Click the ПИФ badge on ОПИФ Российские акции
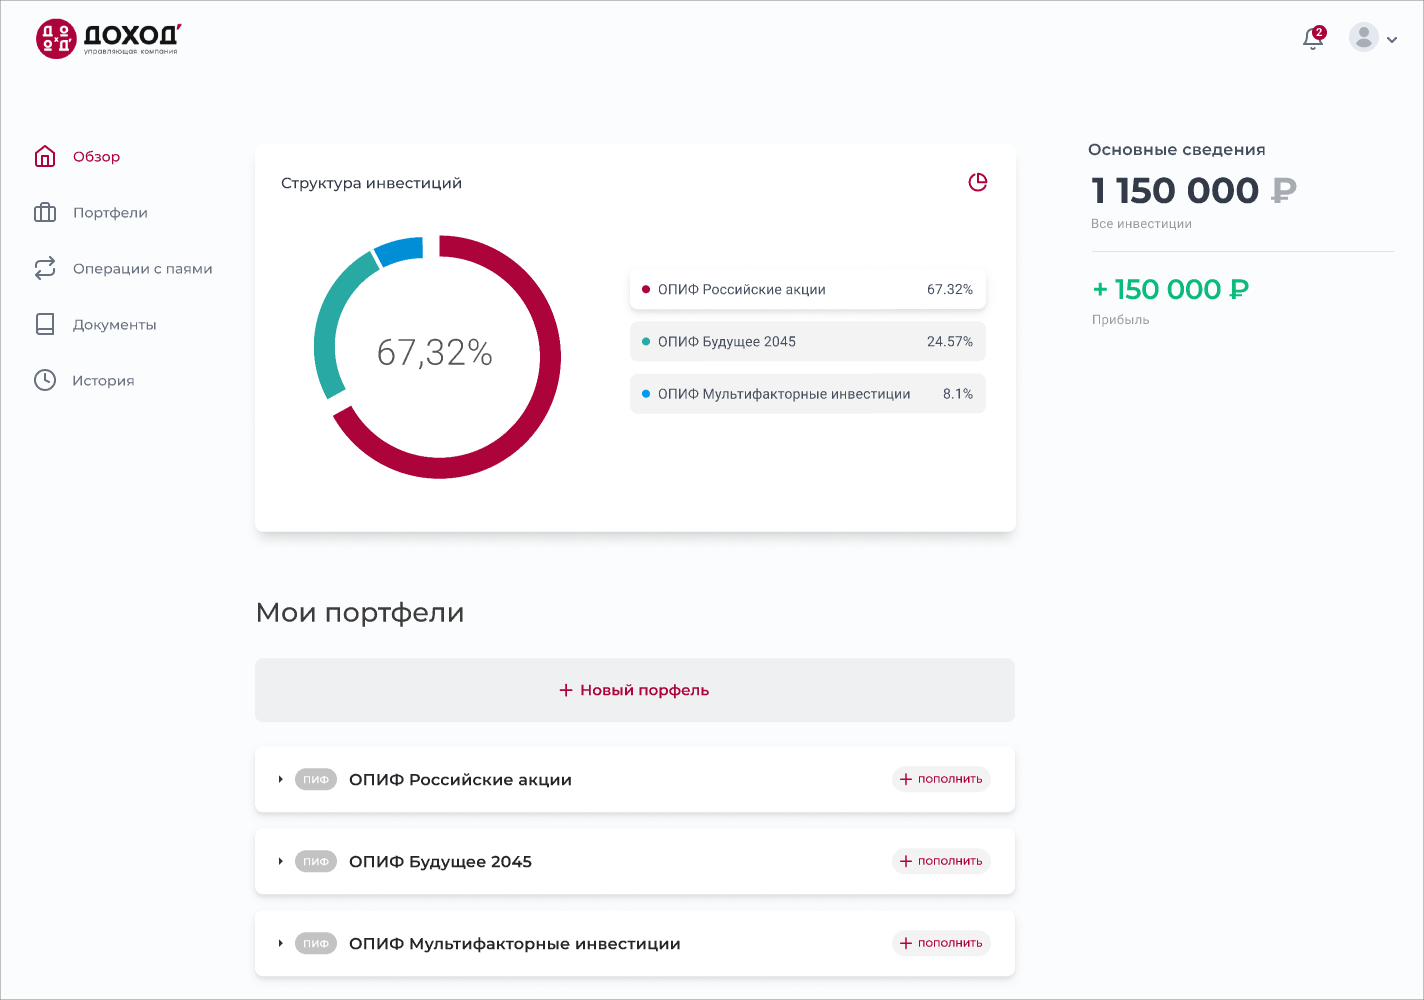 (x=316, y=779)
